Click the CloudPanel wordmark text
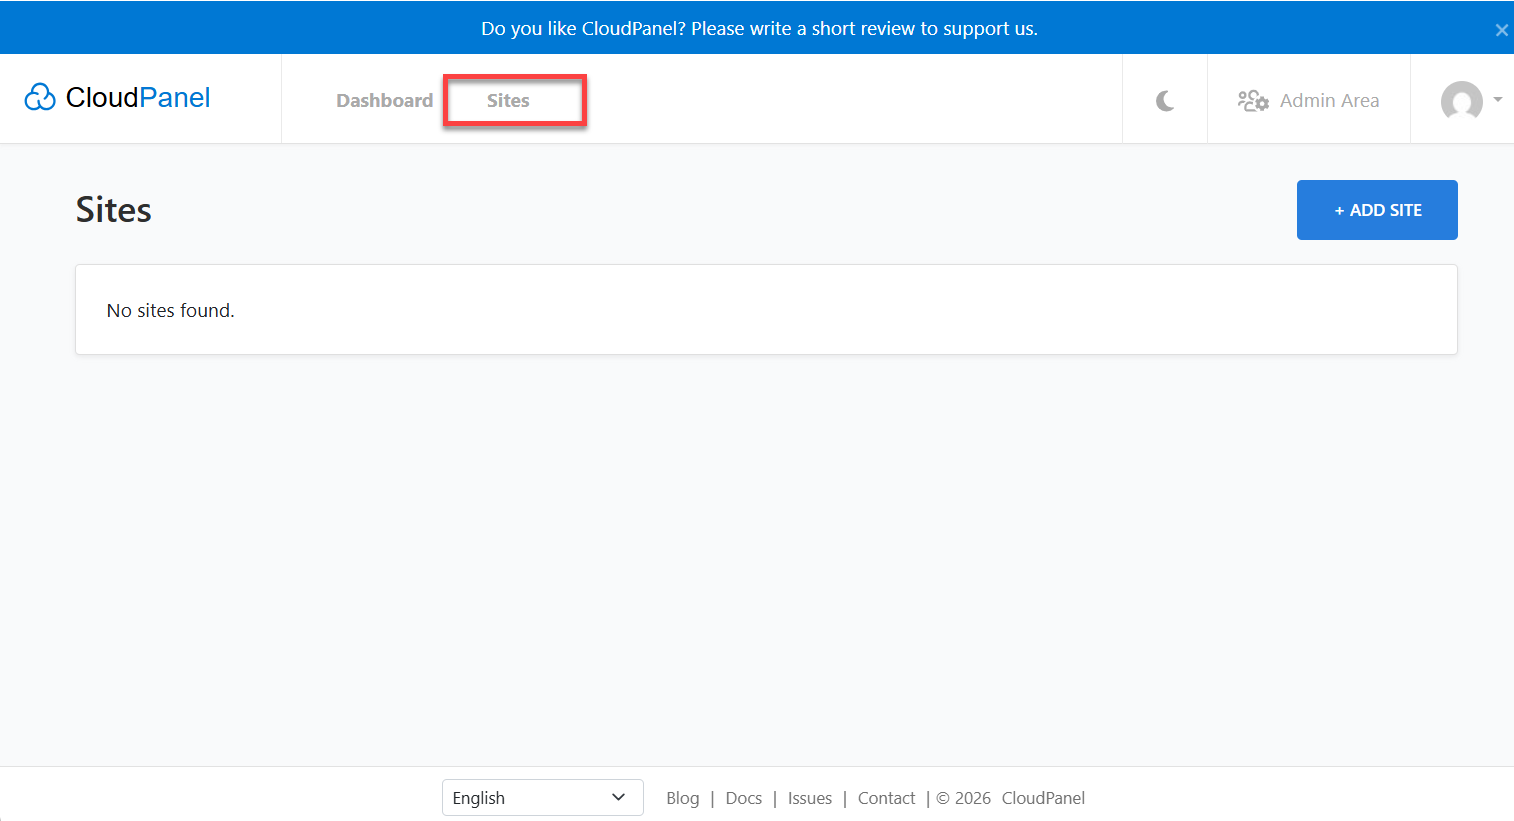1514x821 pixels. coord(138,97)
